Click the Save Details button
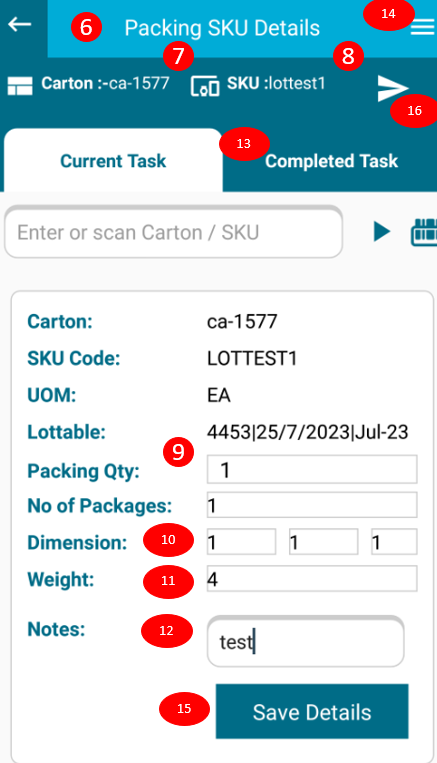The height and width of the screenshot is (763, 437). click(312, 711)
